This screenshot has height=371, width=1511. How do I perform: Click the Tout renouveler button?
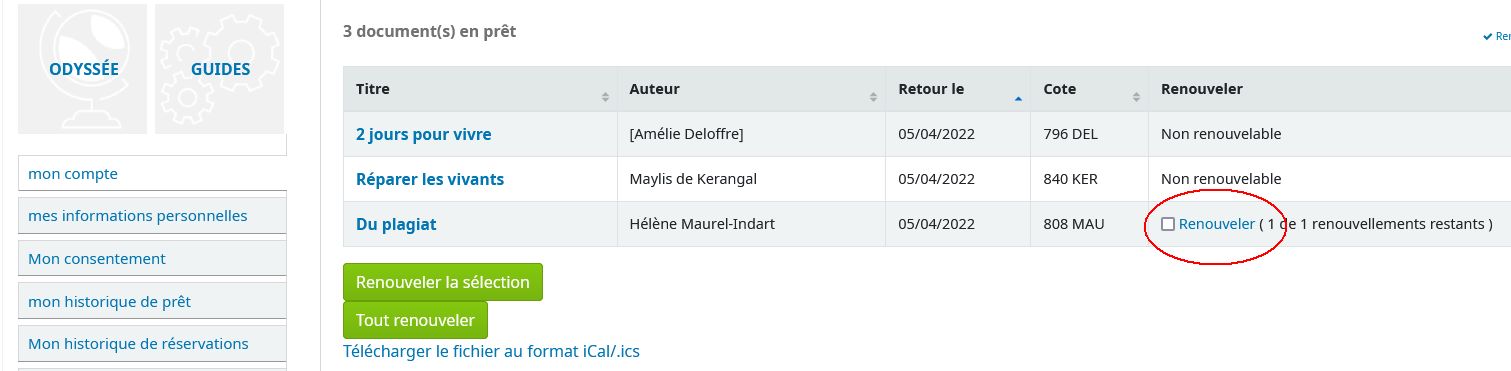(415, 320)
